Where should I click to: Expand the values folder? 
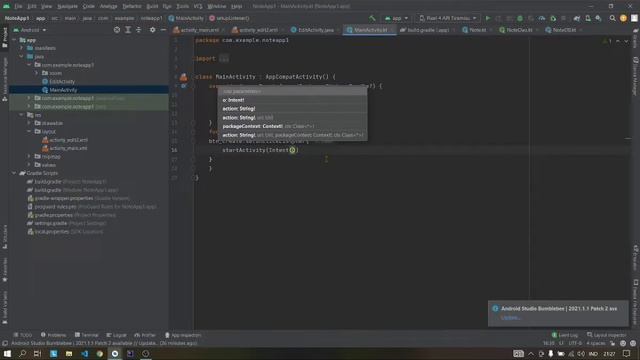[29, 165]
